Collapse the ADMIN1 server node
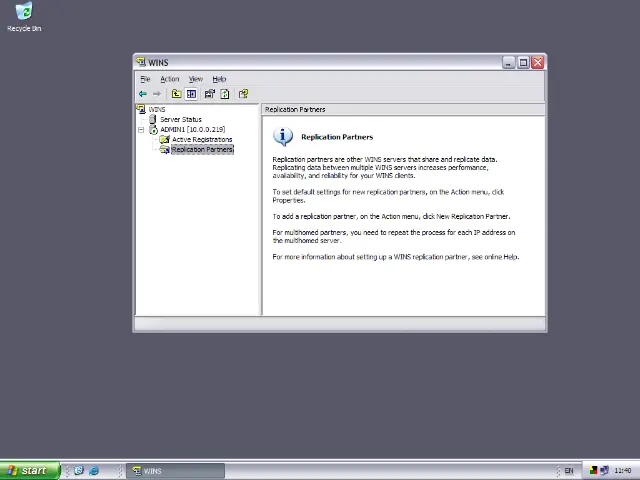 point(141,130)
